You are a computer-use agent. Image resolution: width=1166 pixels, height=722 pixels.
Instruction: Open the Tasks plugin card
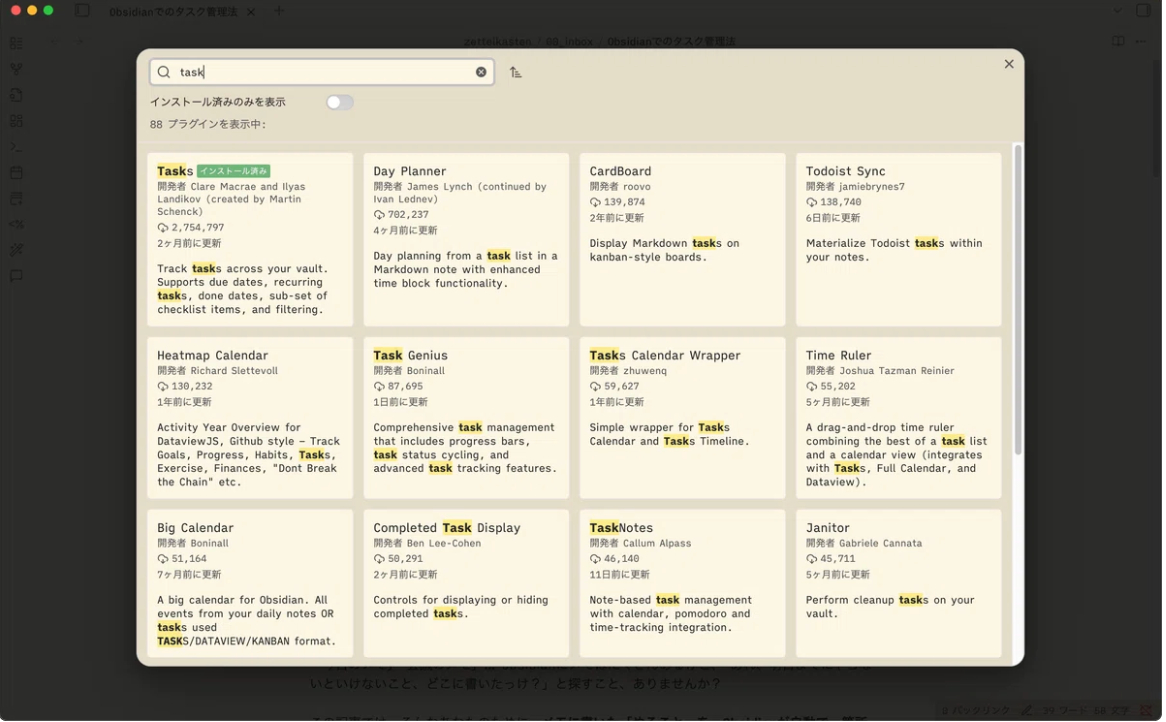click(250, 239)
